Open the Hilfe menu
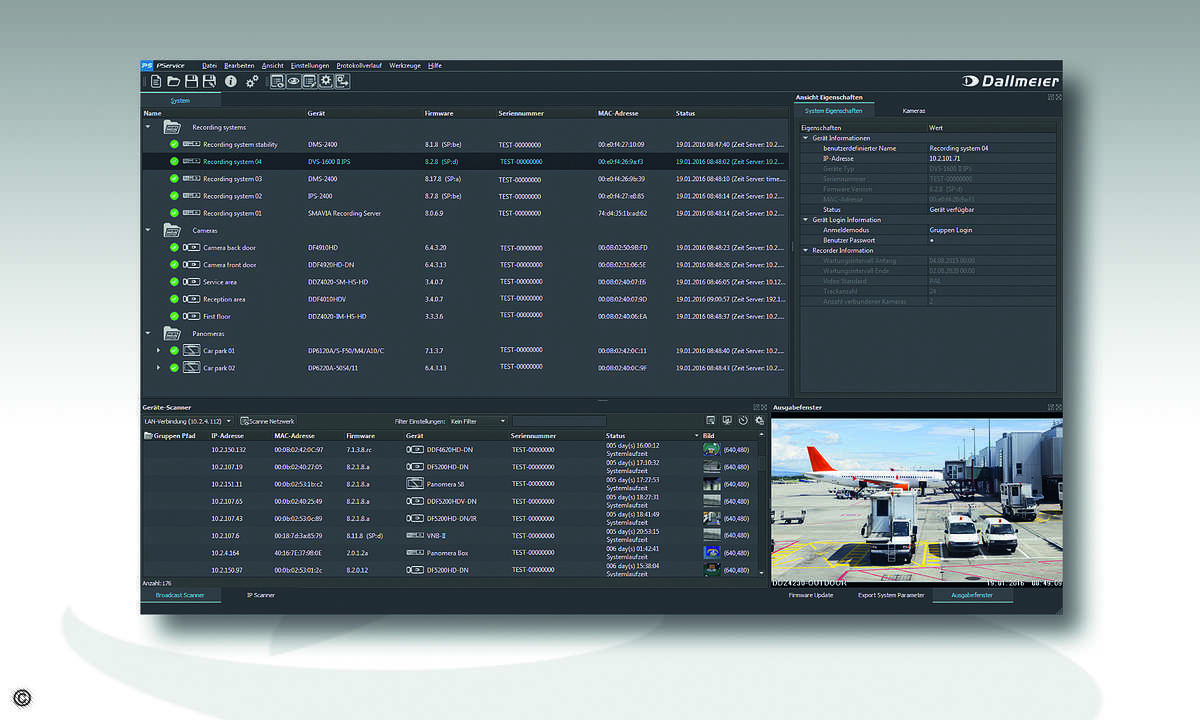1200x720 pixels. [x=434, y=65]
